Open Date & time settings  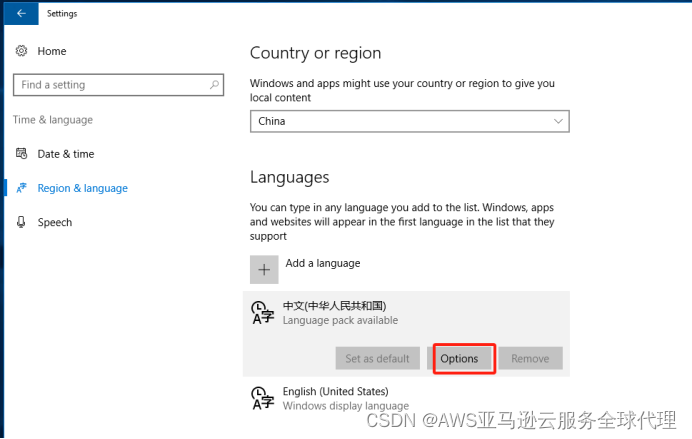[x=66, y=154]
